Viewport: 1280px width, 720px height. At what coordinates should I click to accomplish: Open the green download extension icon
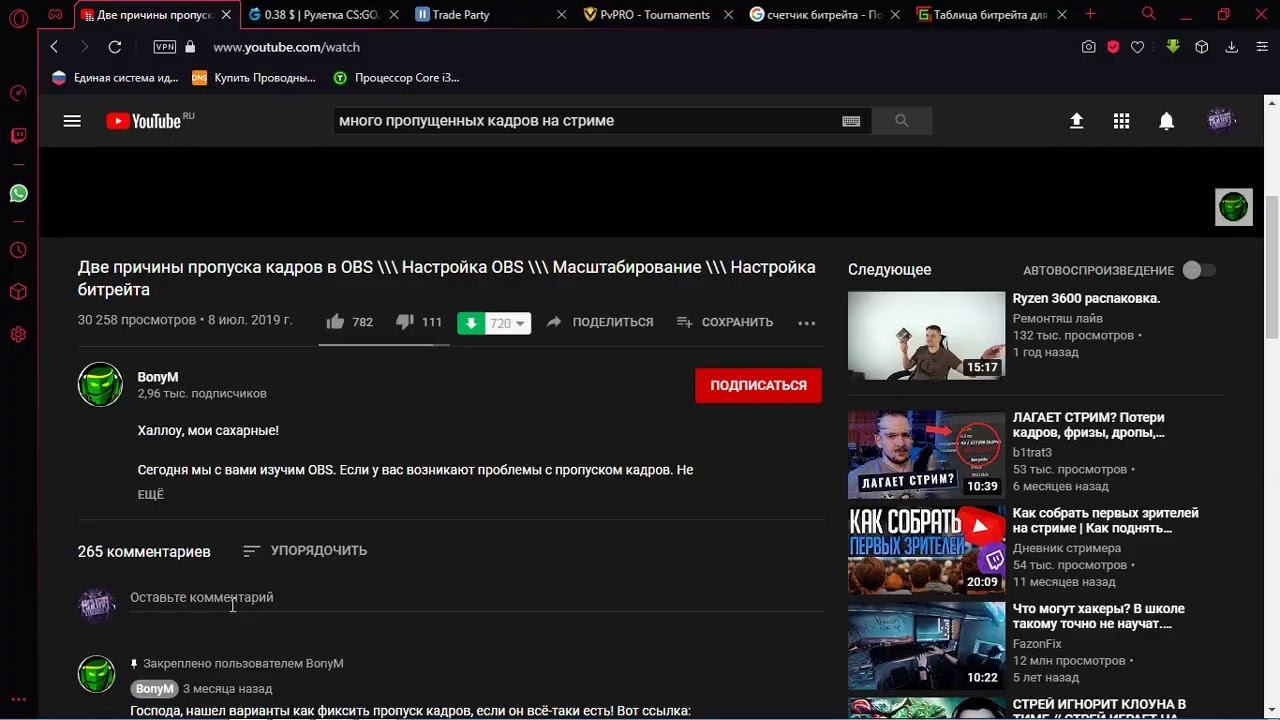pos(1173,46)
